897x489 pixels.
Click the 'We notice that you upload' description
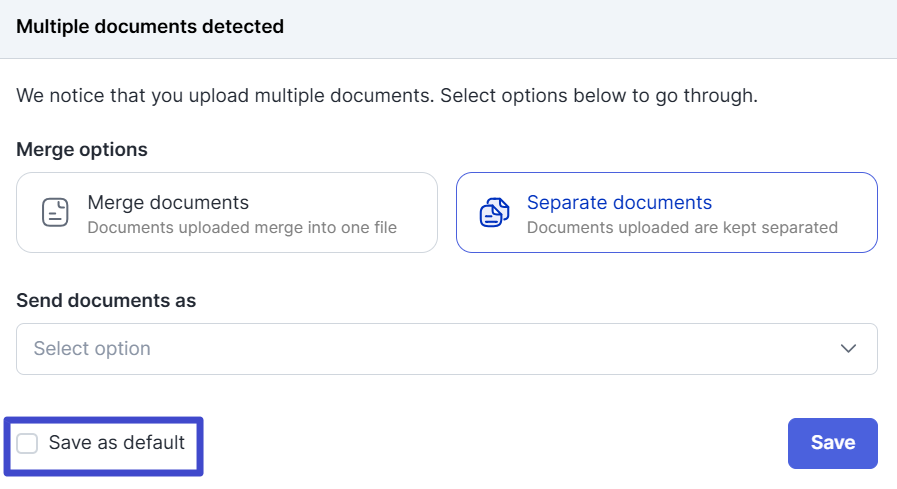point(386,97)
